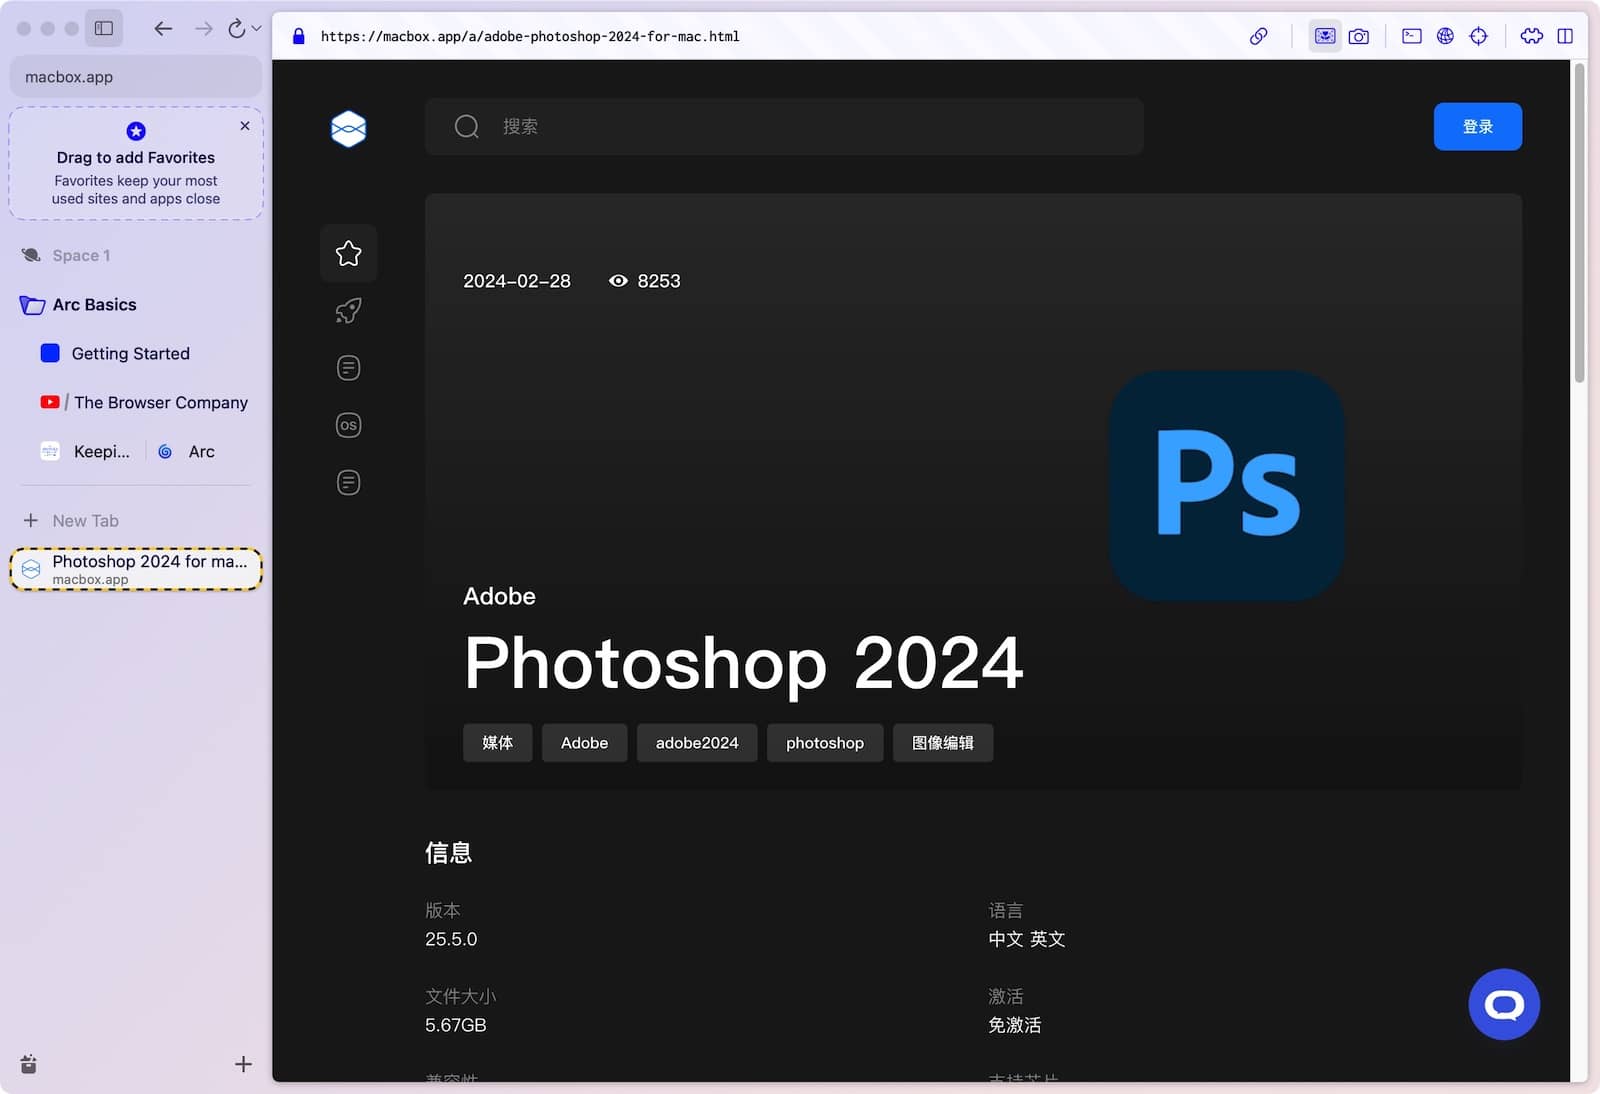Toggle the Arc sidebar visibility icon

pos(104,28)
